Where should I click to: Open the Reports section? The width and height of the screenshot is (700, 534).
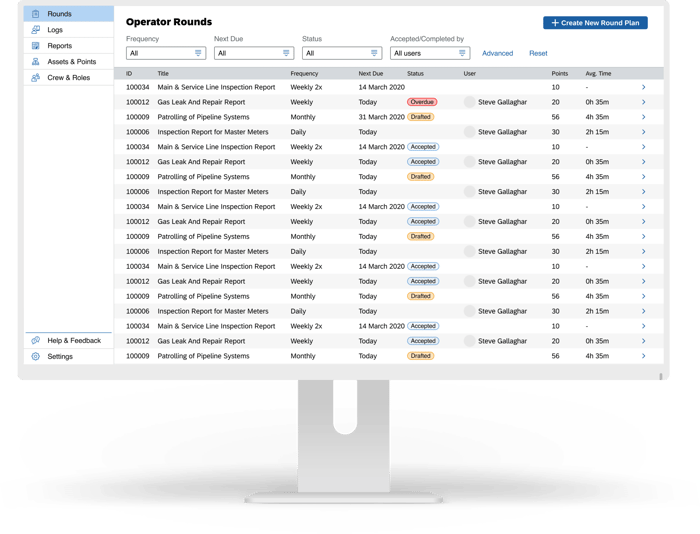[x=69, y=46]
